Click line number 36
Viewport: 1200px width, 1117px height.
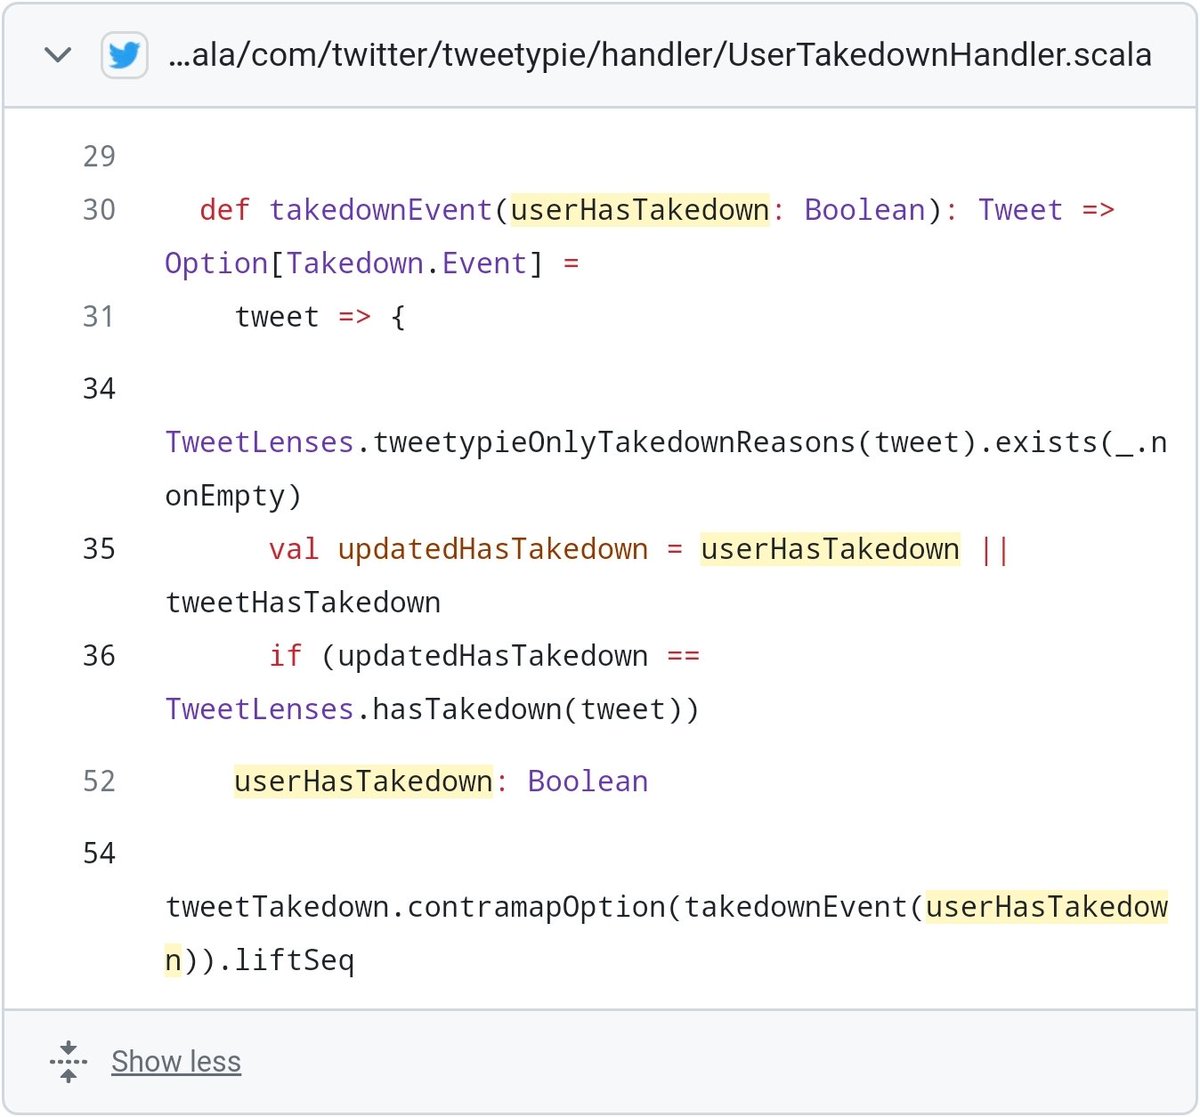(x=99, y=656)
